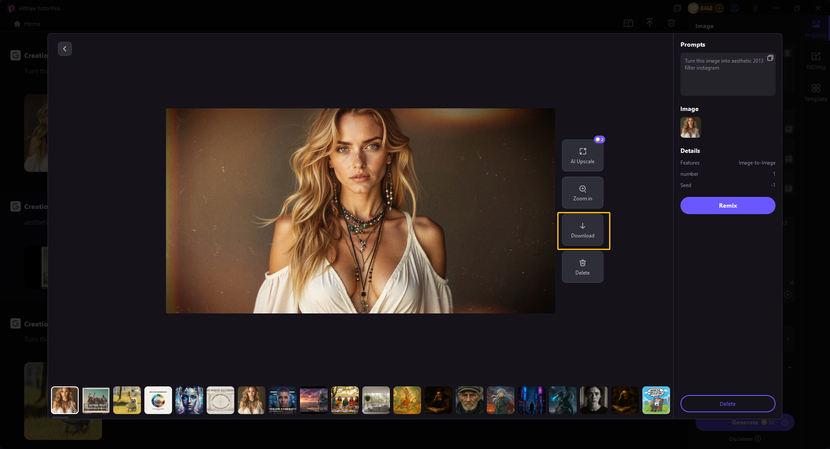Click the back arrow button

[x=65, y=49]
